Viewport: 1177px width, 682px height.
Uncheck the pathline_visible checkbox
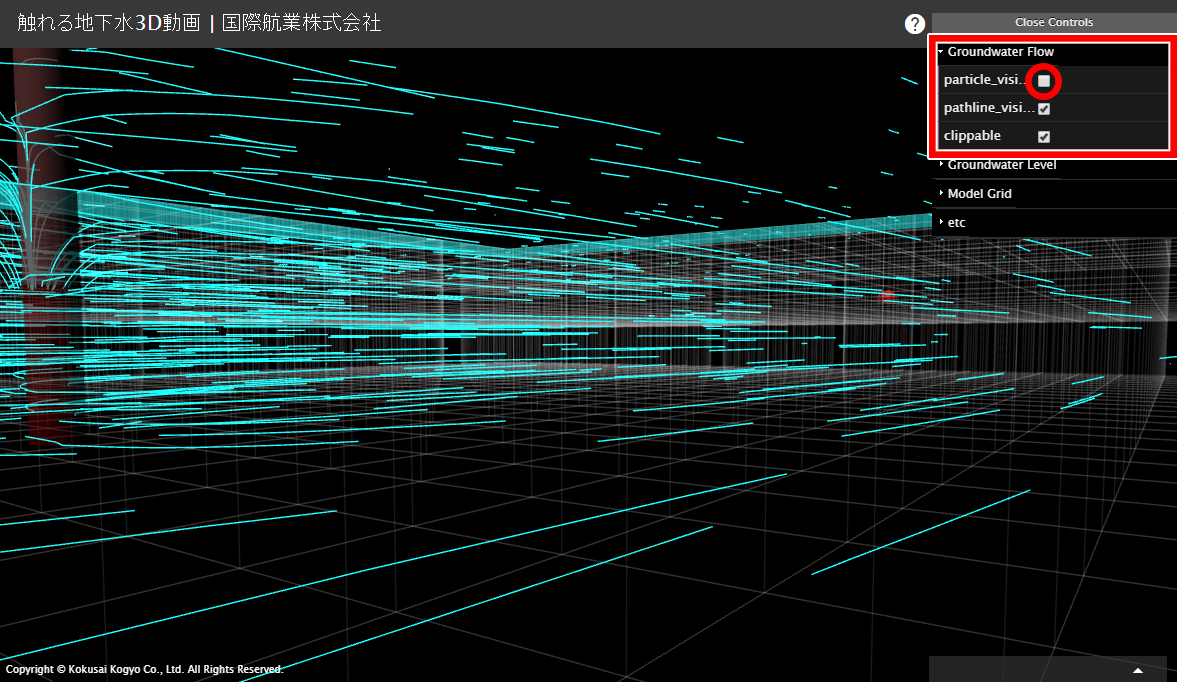tap(1043, 109)
